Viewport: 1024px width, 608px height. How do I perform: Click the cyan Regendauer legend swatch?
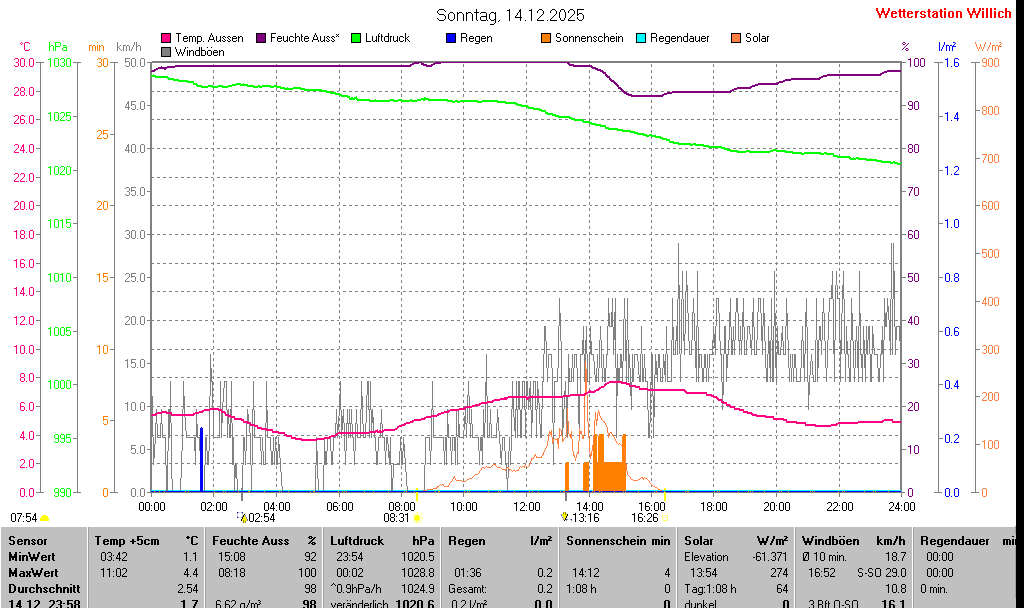[641, 38]
